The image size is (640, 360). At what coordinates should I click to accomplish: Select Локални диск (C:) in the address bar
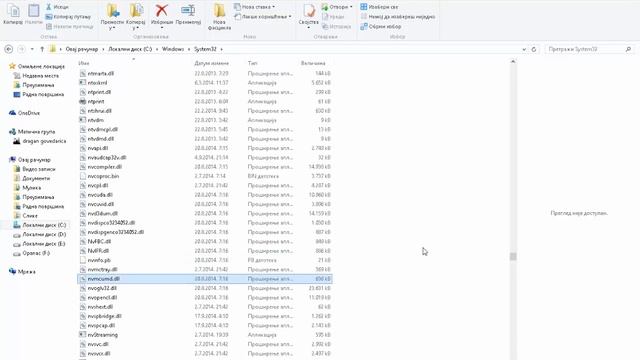tap(130, 49)
